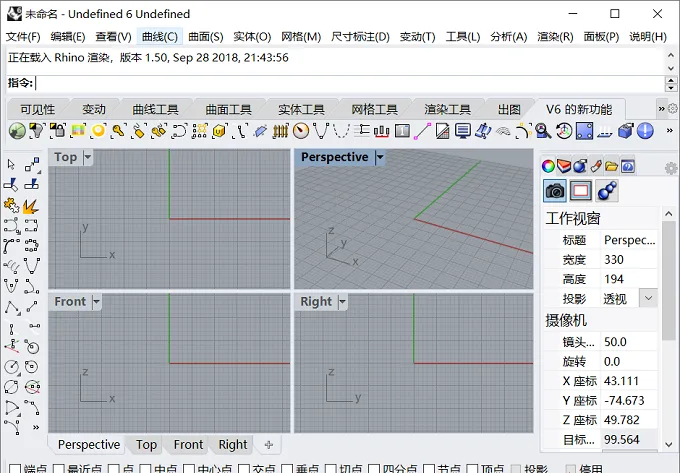Toggle the 节点 knot osnap checkbox

[429, 469]
